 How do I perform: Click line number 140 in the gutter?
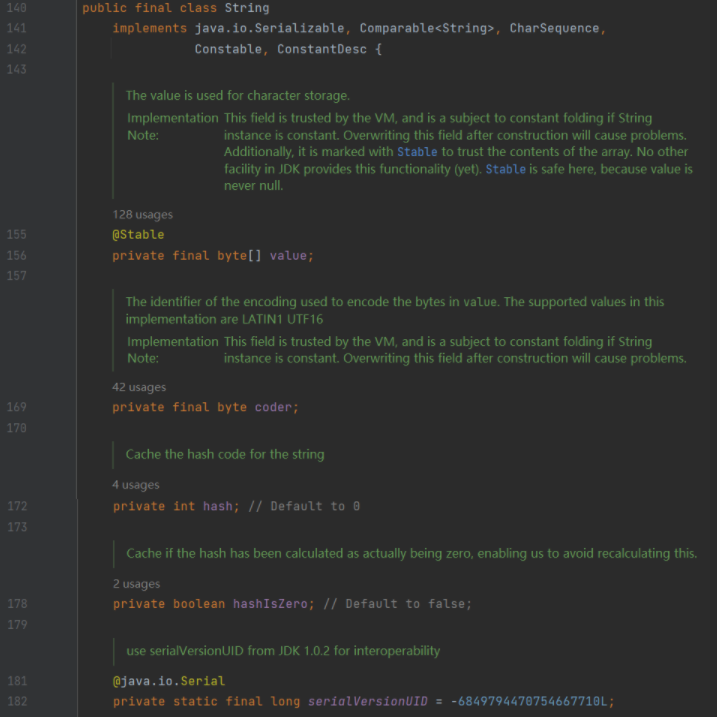pyautogui.click(x=17, y=8)
